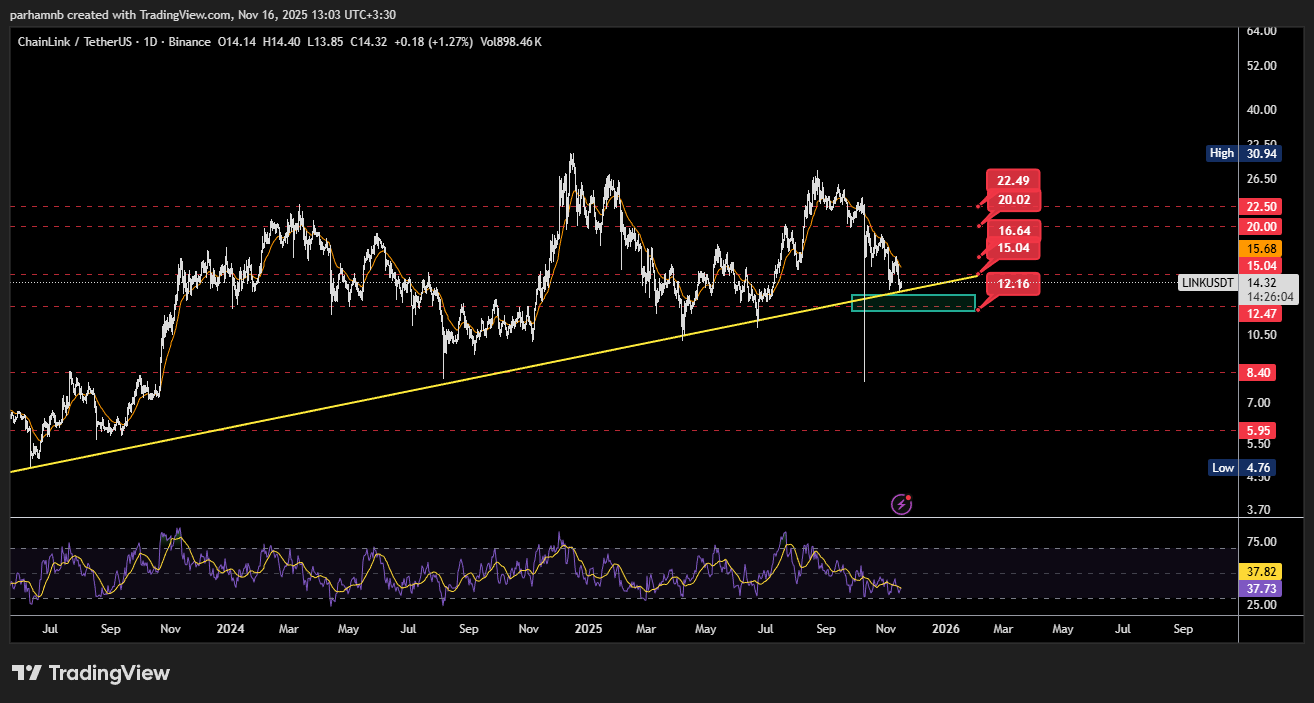Click the Low 4.76 label

[x=1240, y=467]
